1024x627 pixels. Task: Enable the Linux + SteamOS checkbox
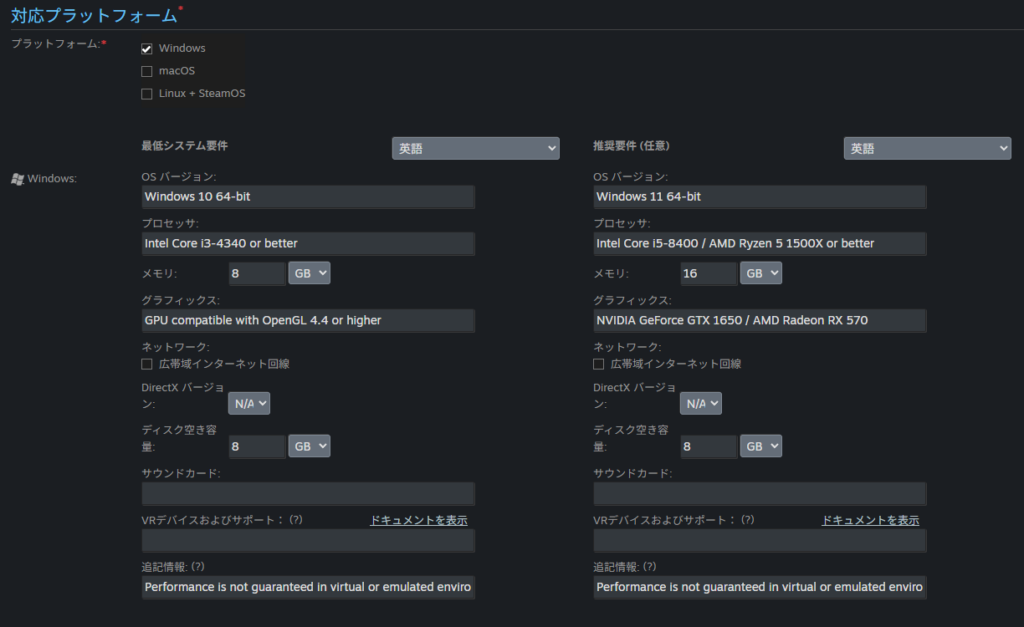tap(147, 94)
